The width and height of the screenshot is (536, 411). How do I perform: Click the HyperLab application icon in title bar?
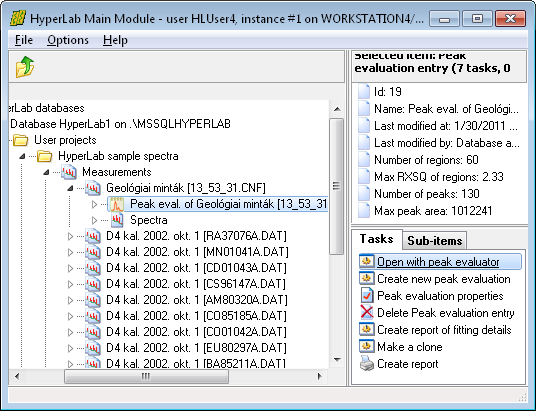(18, 18)
